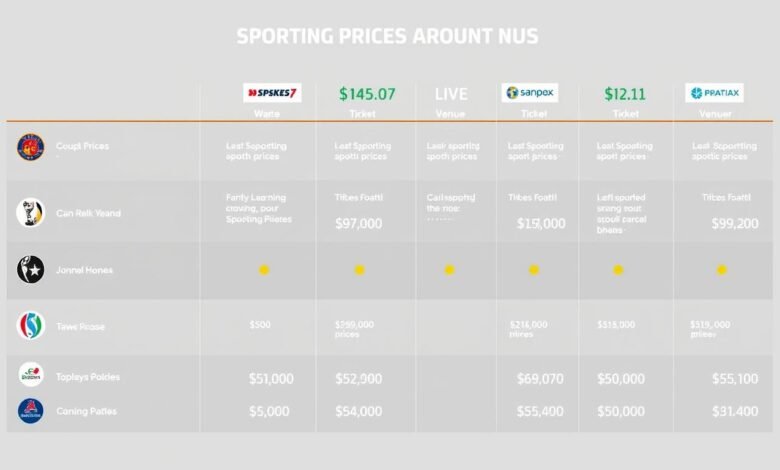Select yellow dot under PPATIAX column
This screenshot has width=780, height=470.
pos(722,270)
